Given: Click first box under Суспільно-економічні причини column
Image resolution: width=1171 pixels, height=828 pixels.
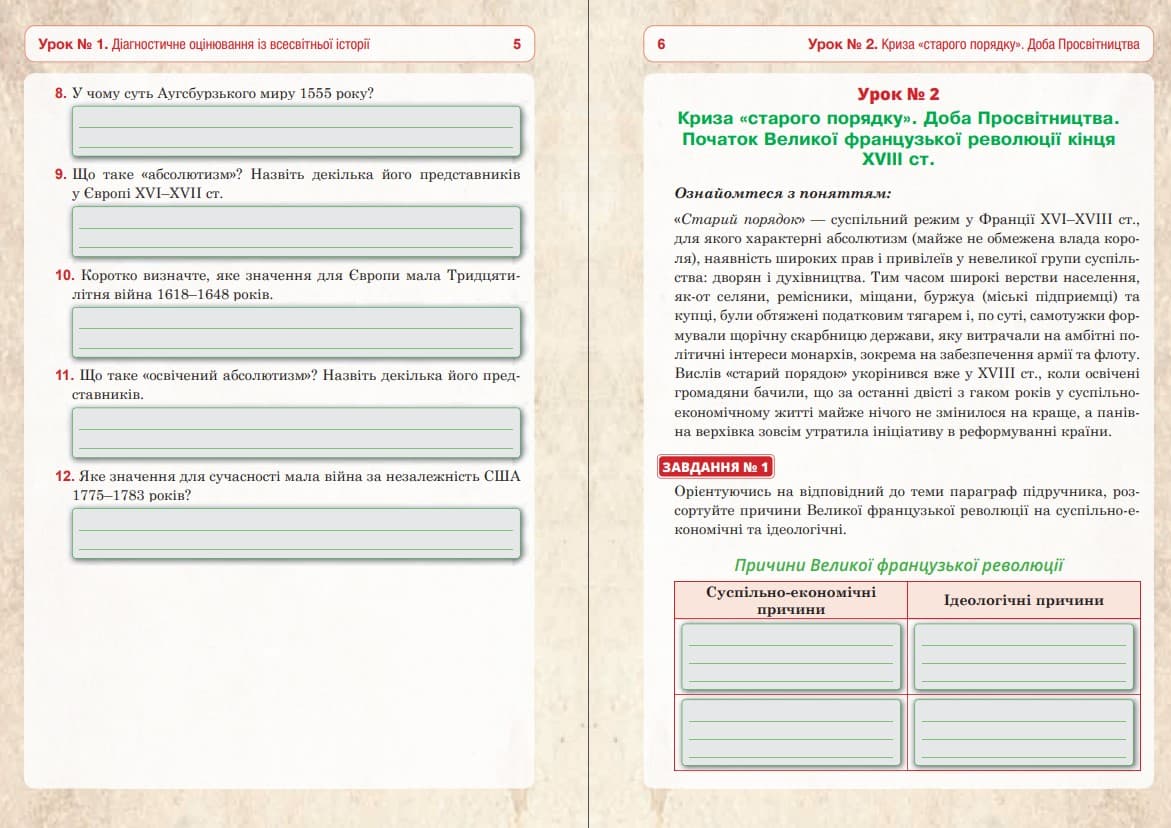Looking at the screenshot, I should (790, 656).
